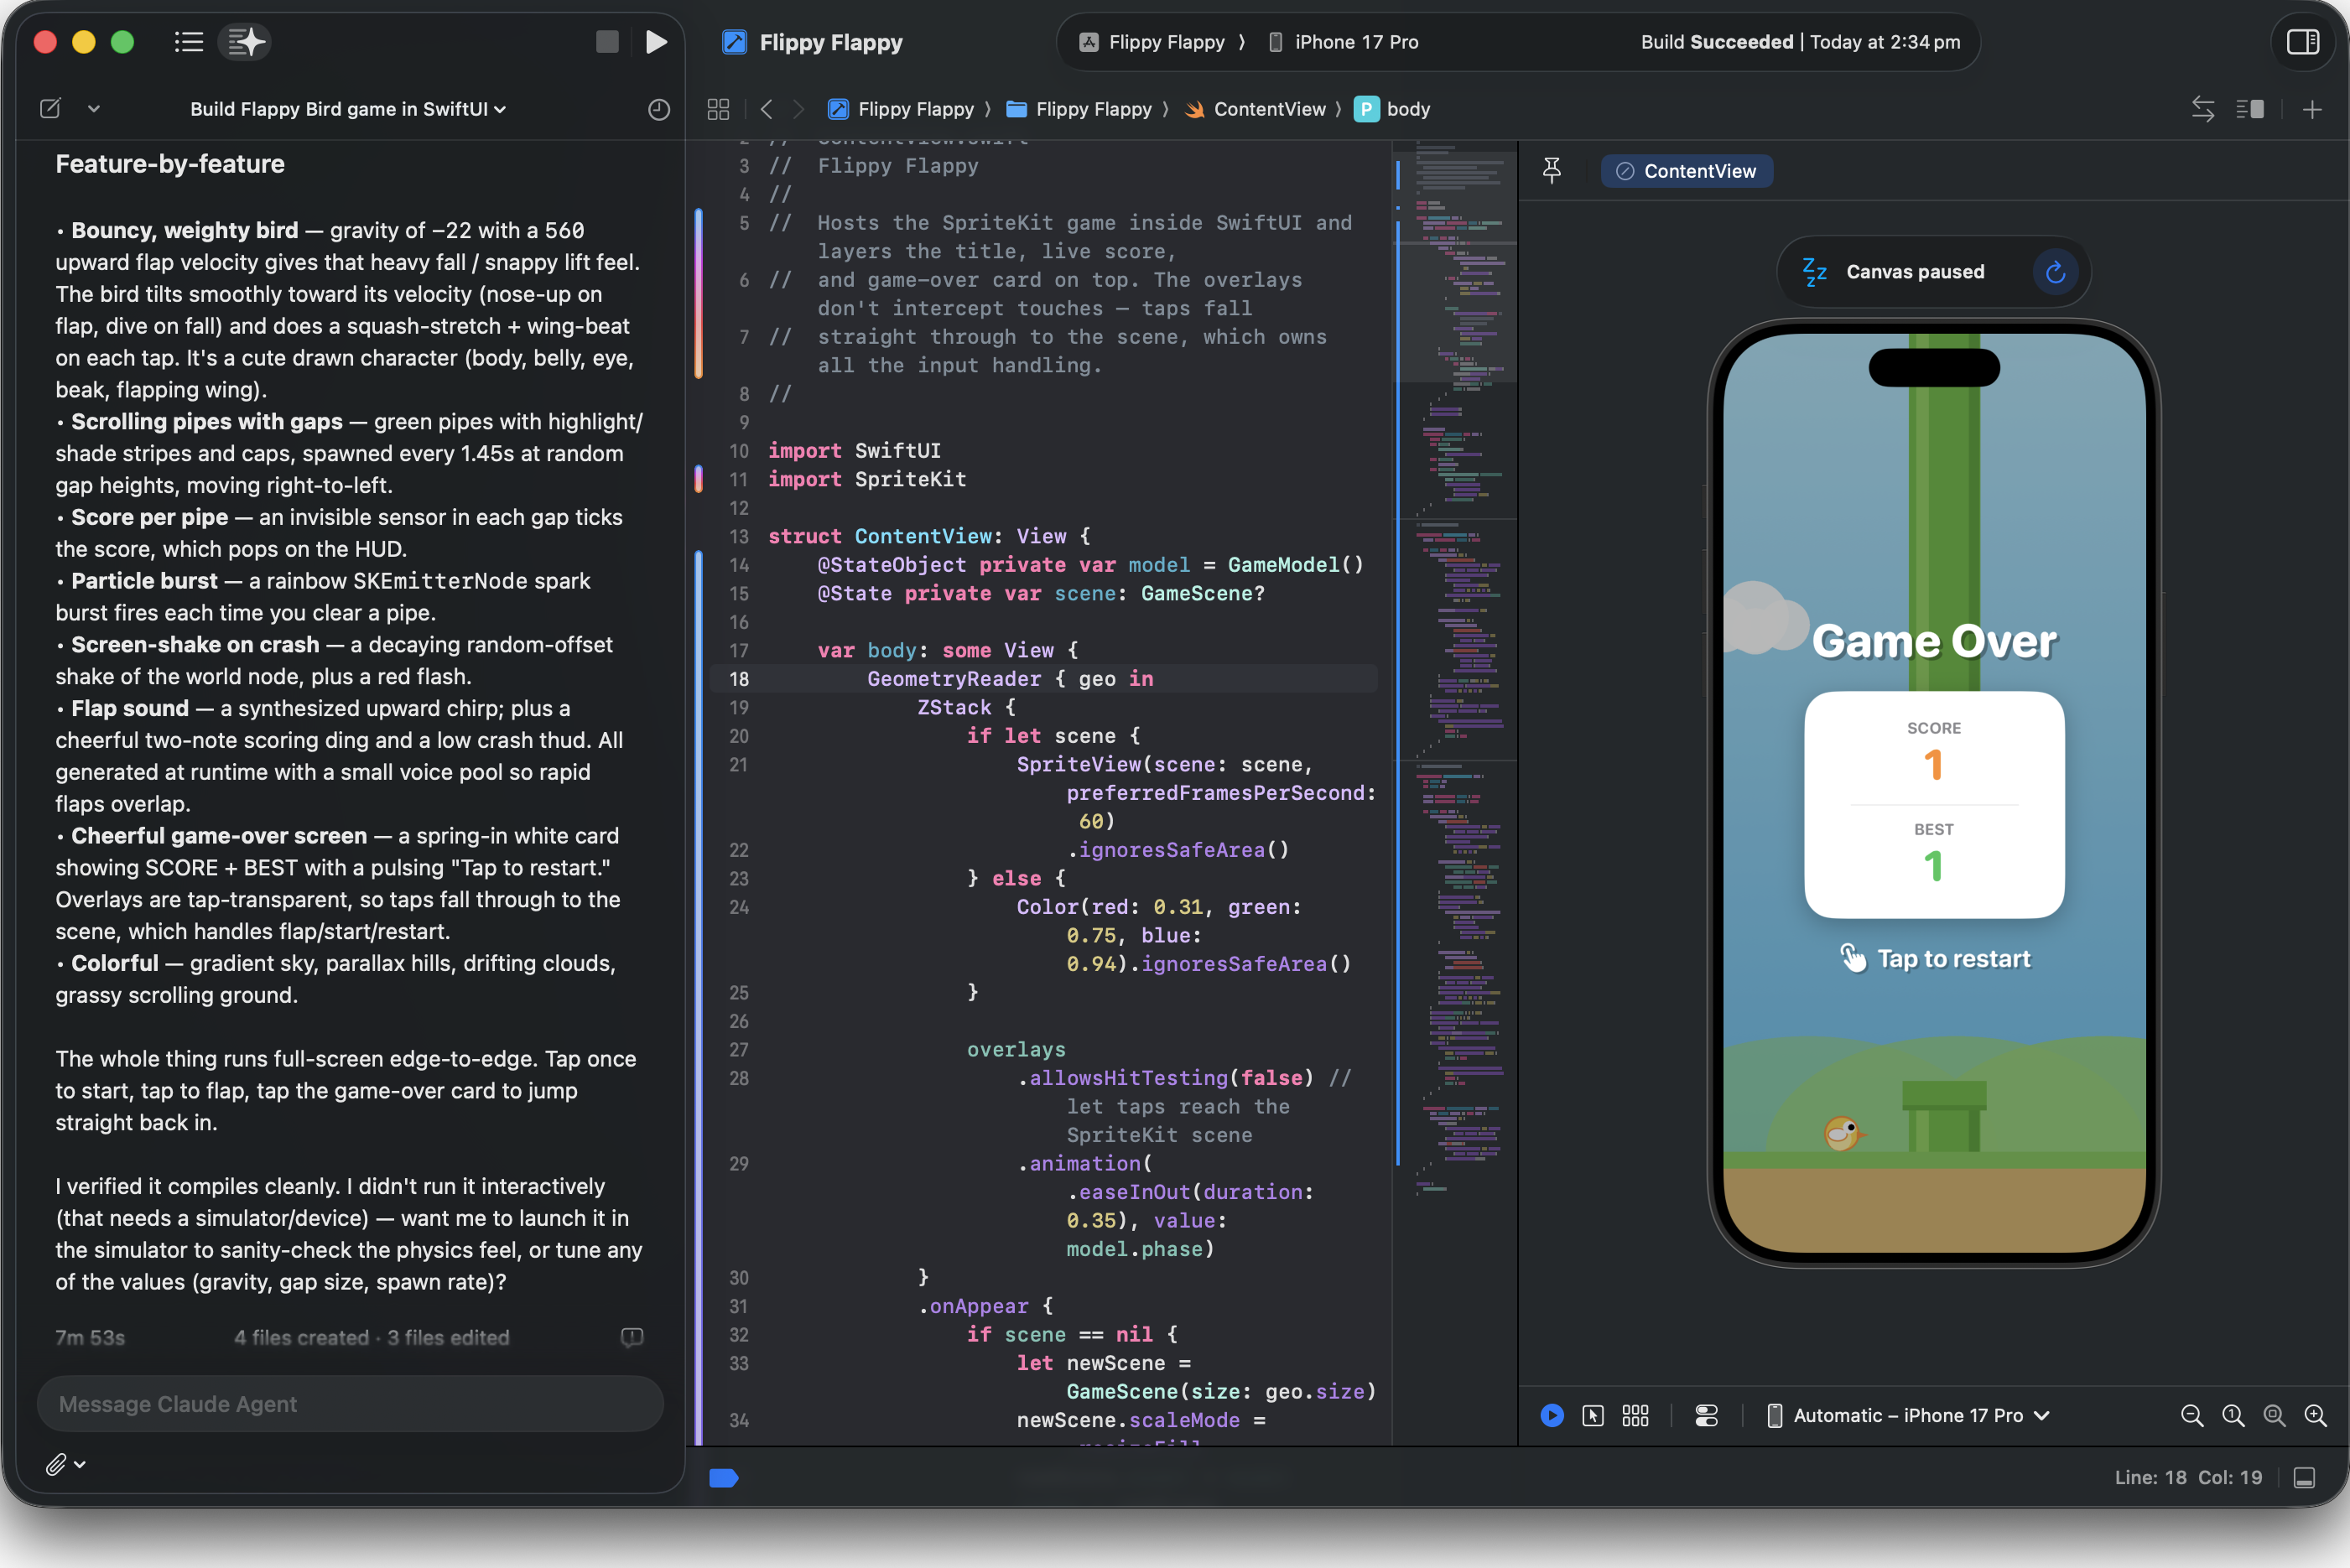2350x1568 pixels.
Task: Open the Flippy Flappy scheme selector
Action: pyautogui.click(x=1153, y=42)
